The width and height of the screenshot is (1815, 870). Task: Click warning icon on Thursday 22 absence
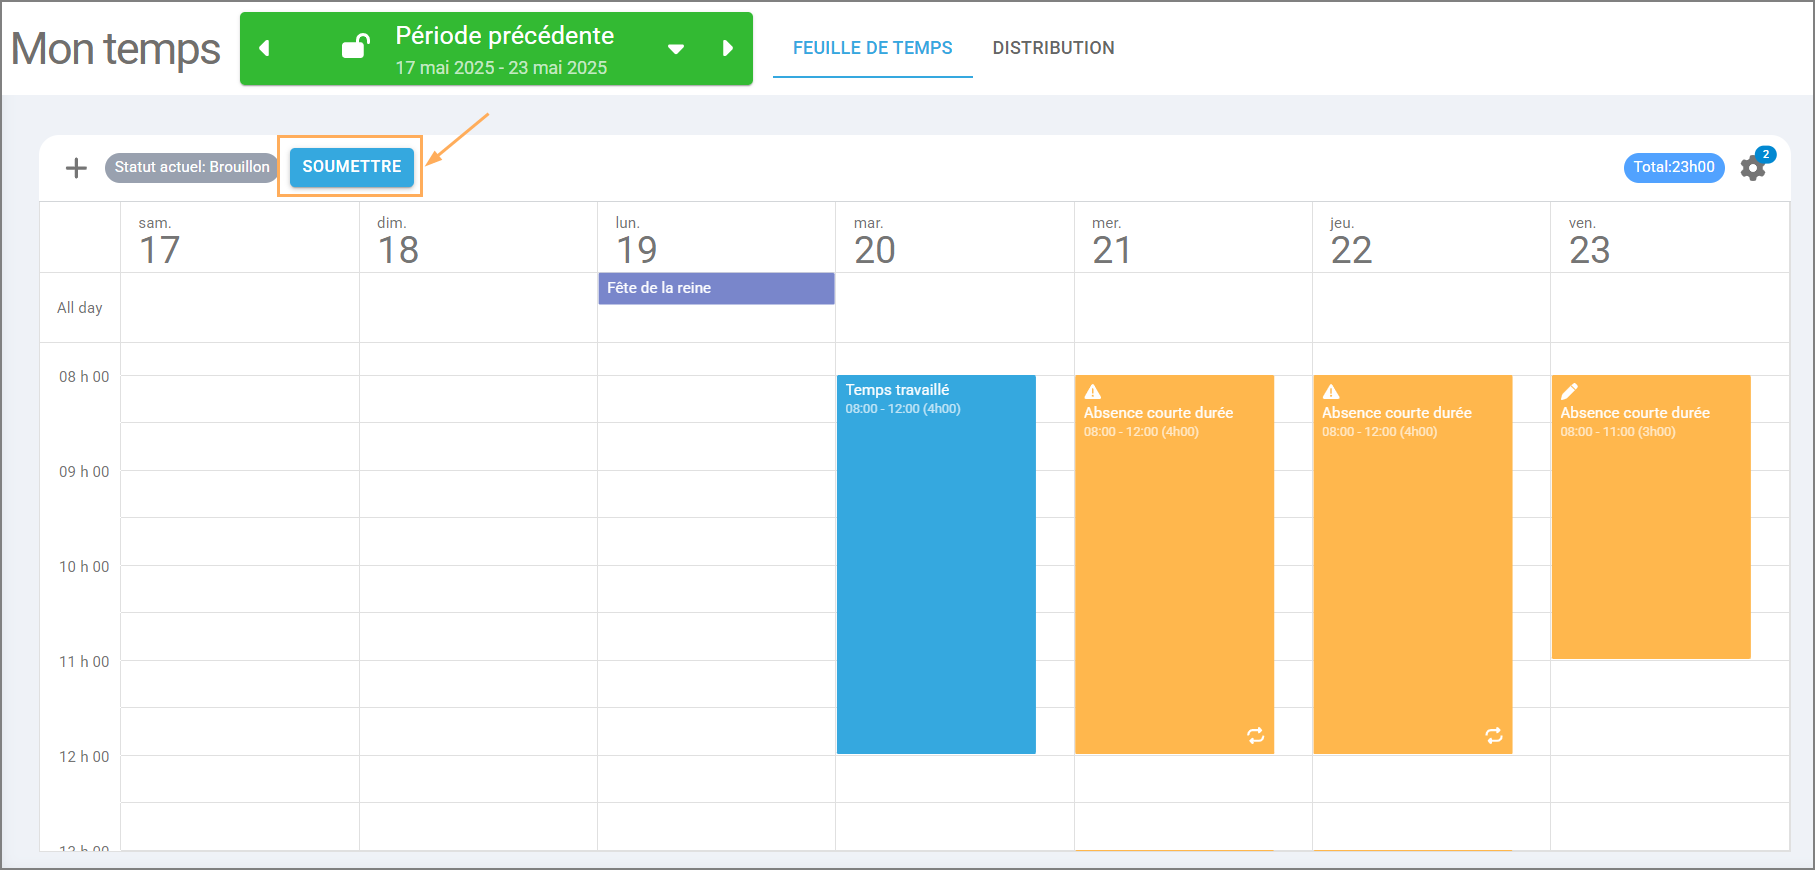click(x=1331, y=392)
